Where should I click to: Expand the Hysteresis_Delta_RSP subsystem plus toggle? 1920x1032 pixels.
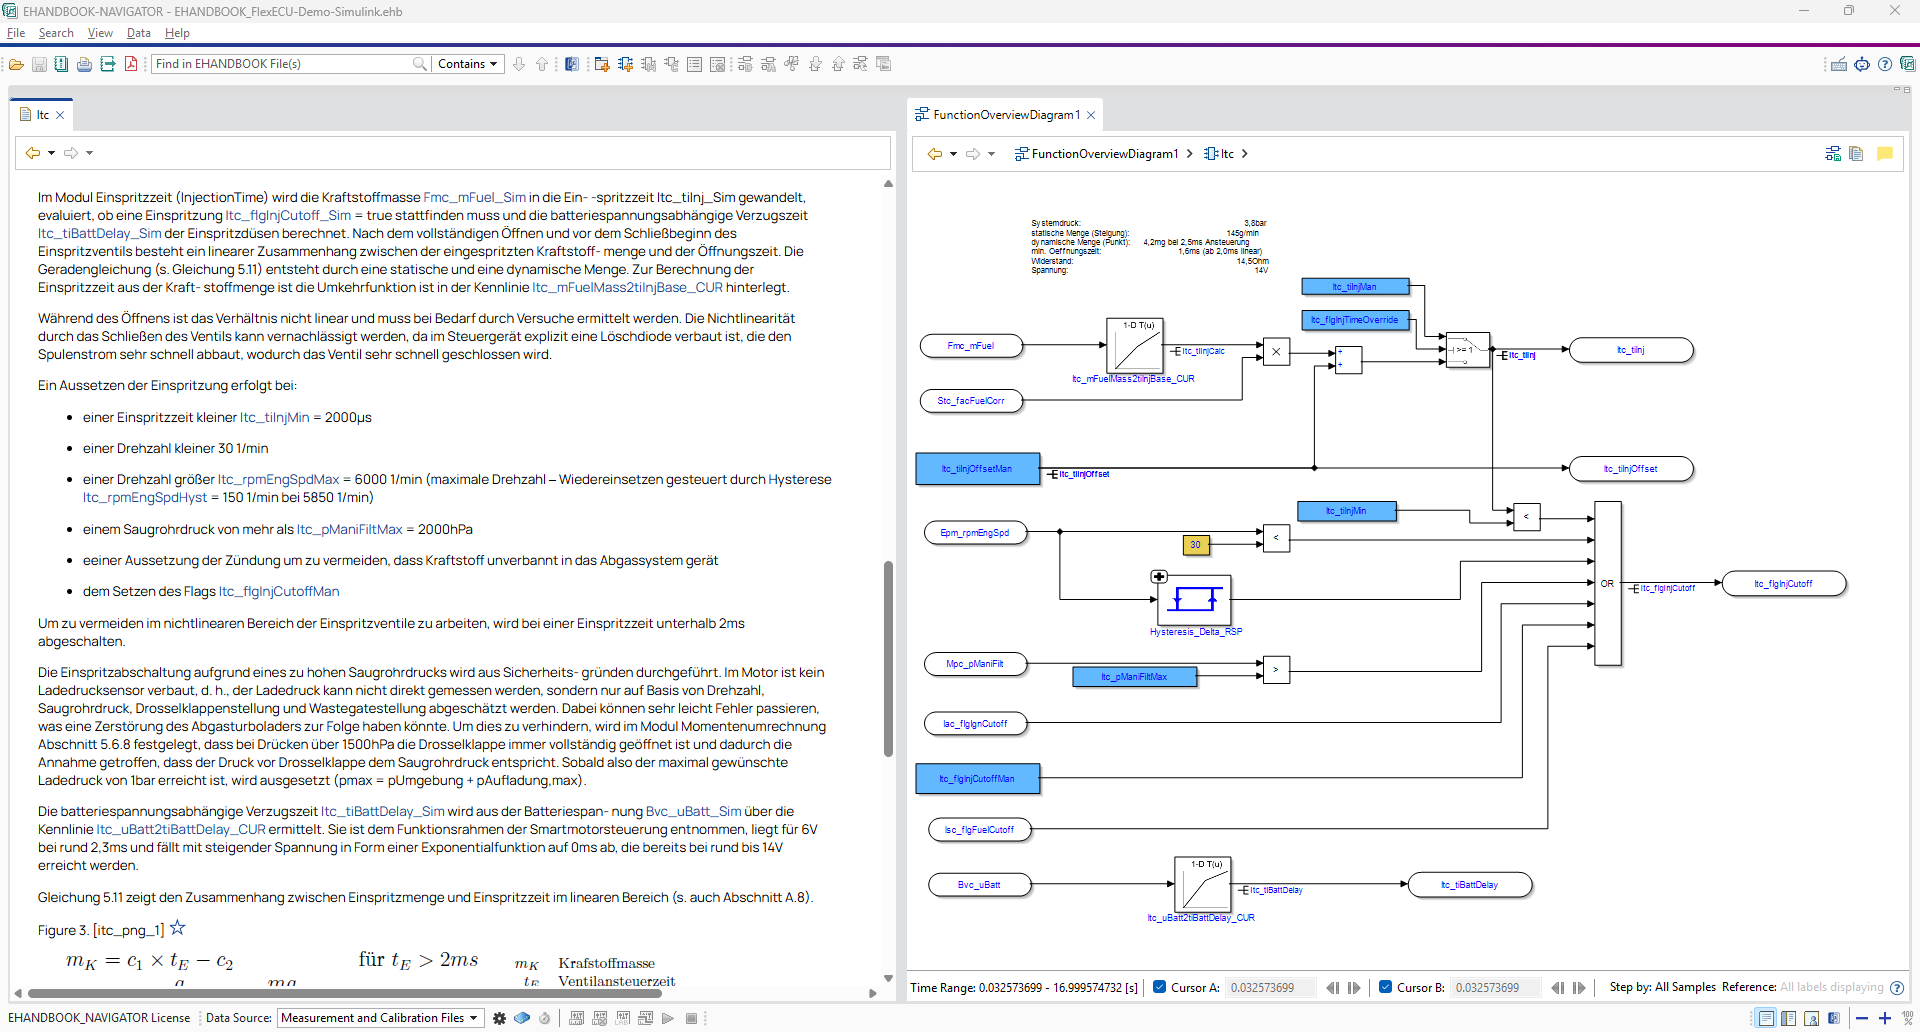[x=1159, y=576]
